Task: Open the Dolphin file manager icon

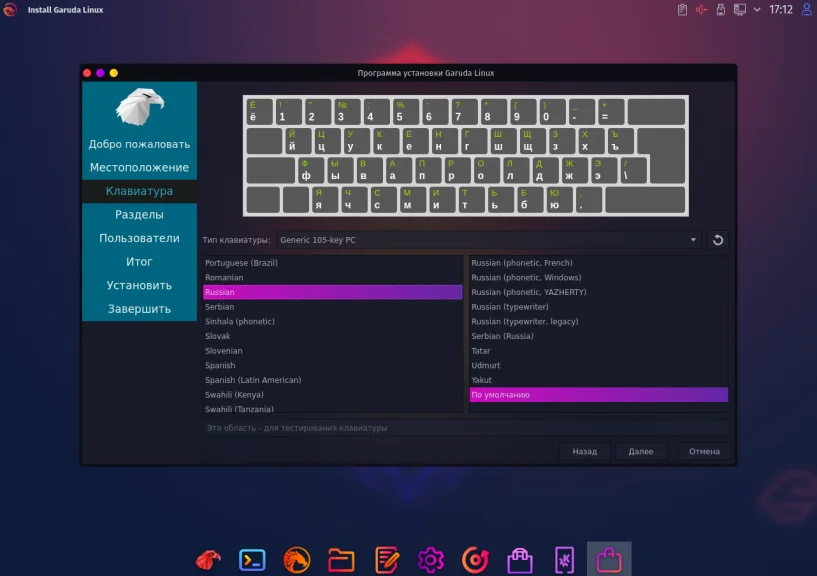Action: point(341,559)
